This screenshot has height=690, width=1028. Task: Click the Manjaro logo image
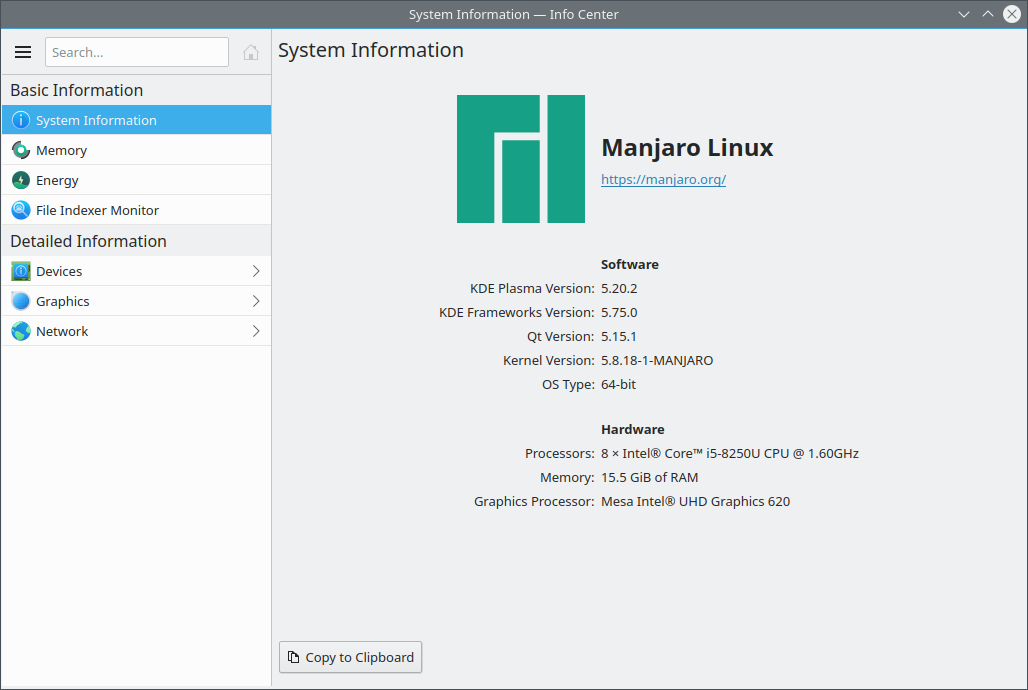[521, 159]
